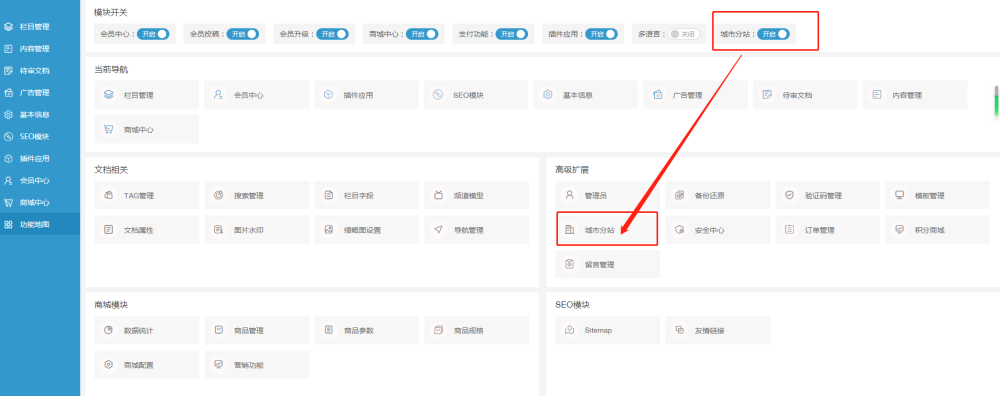Screen dimensions: 1000x396
Task: Open the TAG管理 tag icon
Action: [109, 195]
